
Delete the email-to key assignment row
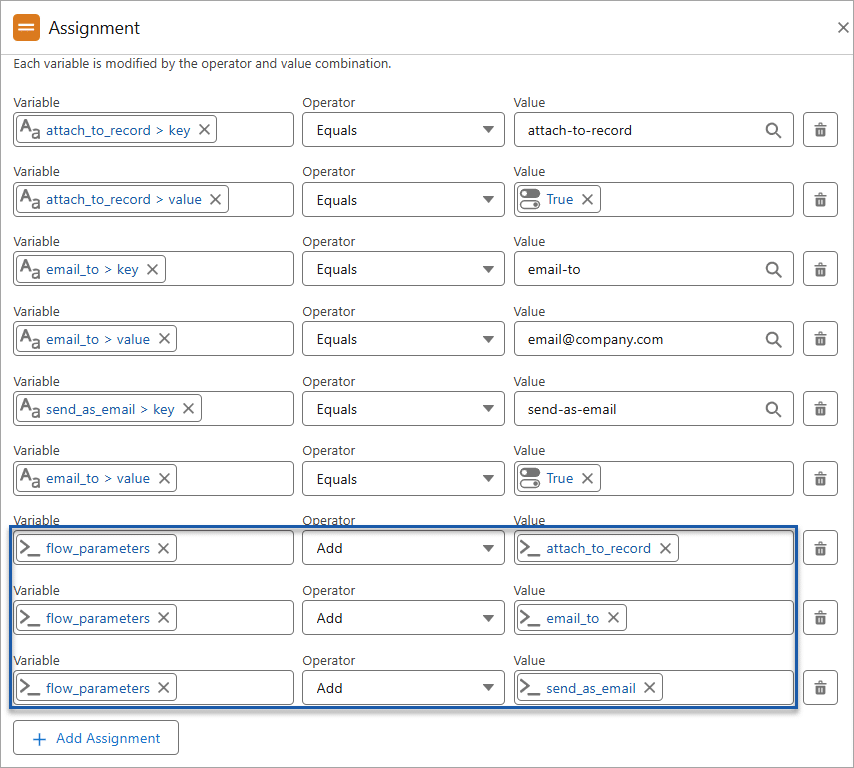[820, 269]
